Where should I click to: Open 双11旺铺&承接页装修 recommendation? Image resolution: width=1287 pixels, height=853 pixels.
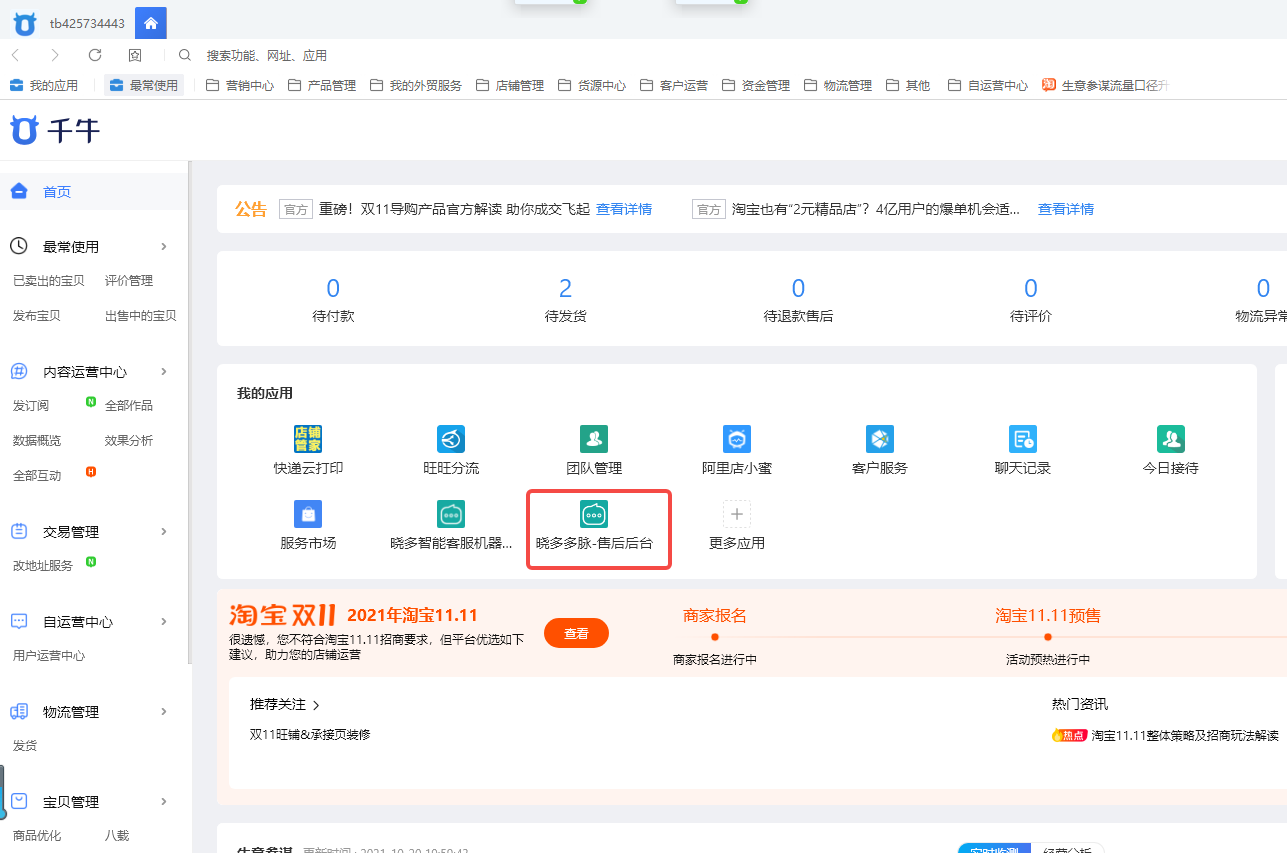(x=310, y=735)
